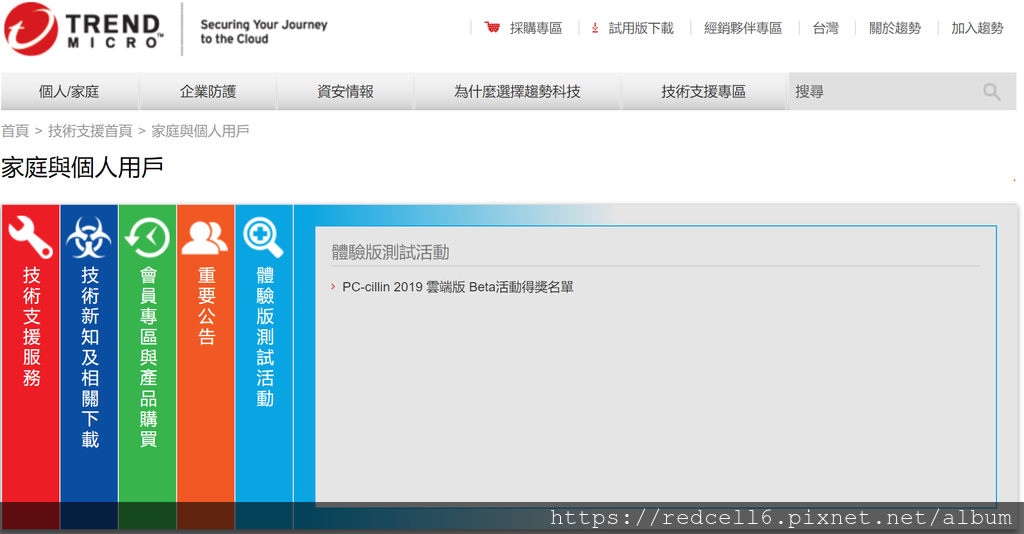The height and width of the screenshot is (534, 1024).
Task: Open the 企業防護 menu
Action: [x=208, y=91]
